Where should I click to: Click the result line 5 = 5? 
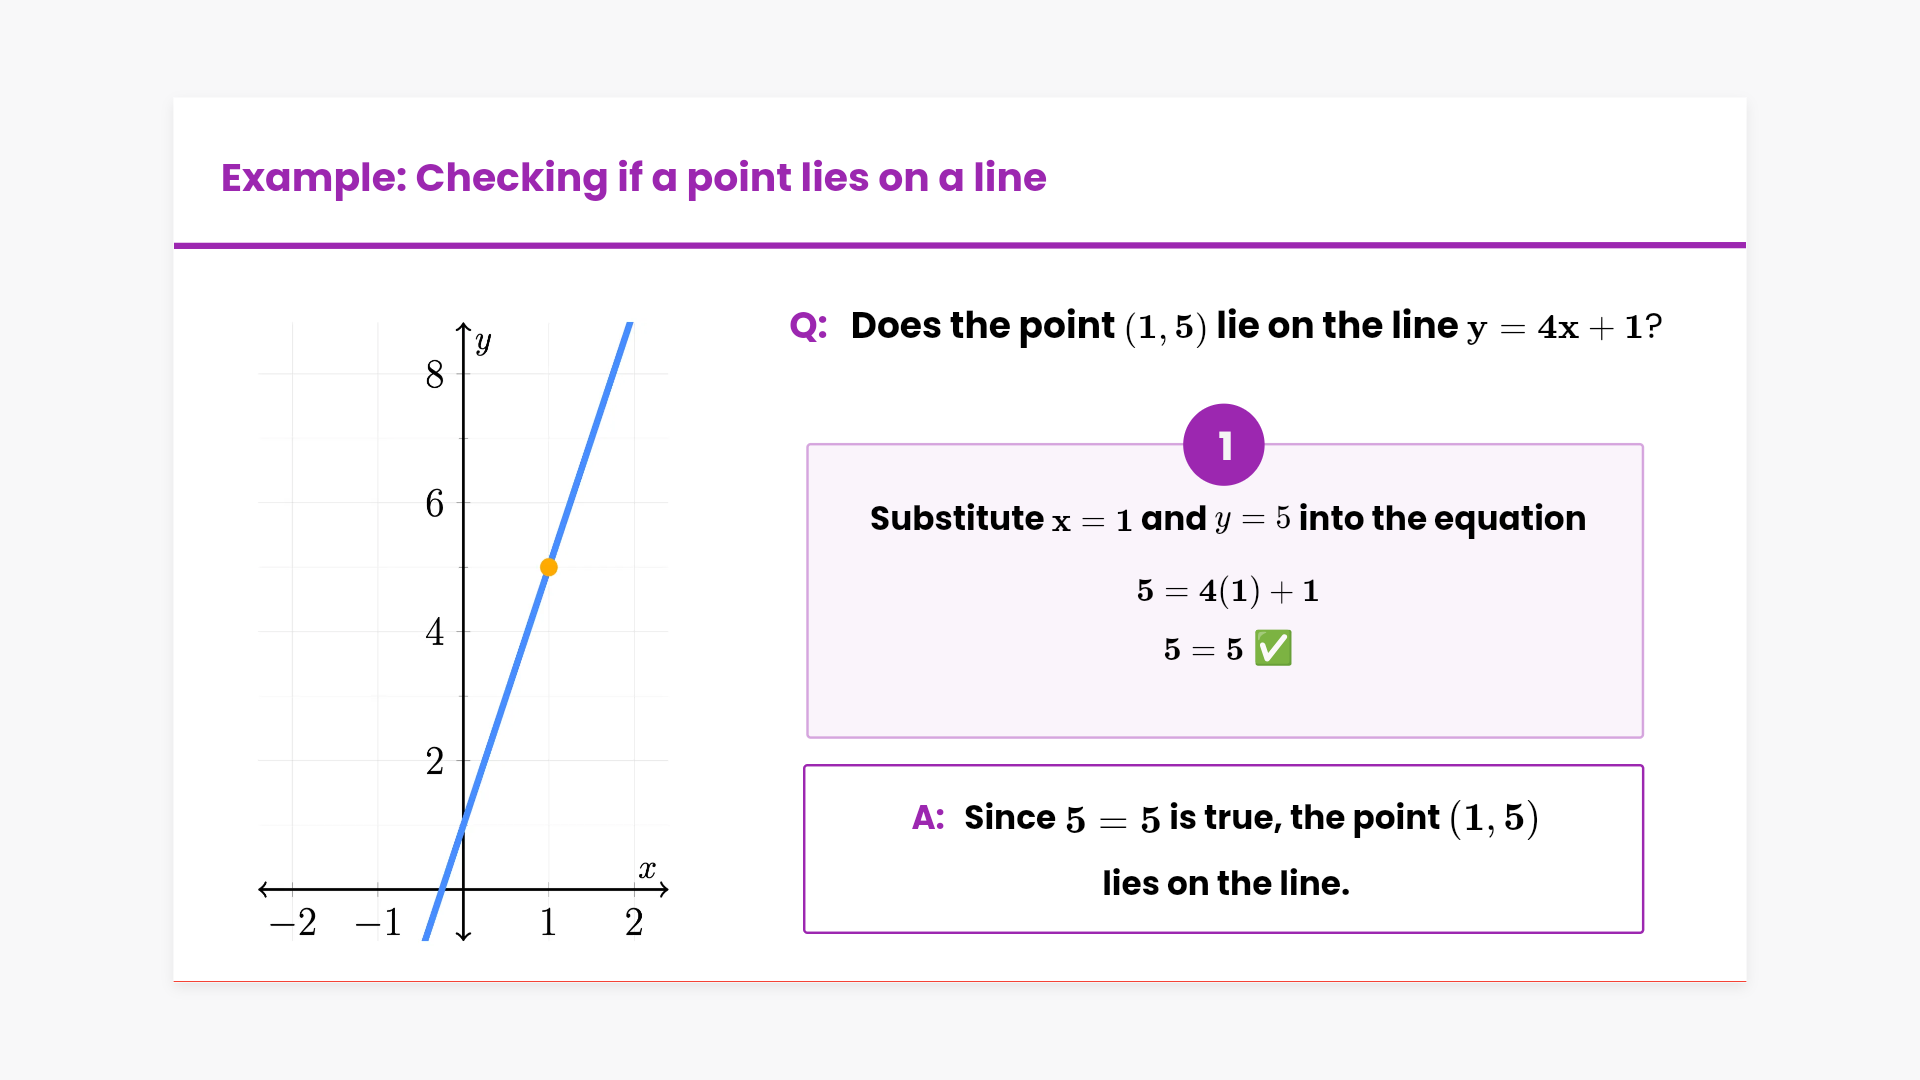[x=1203, y=650]
